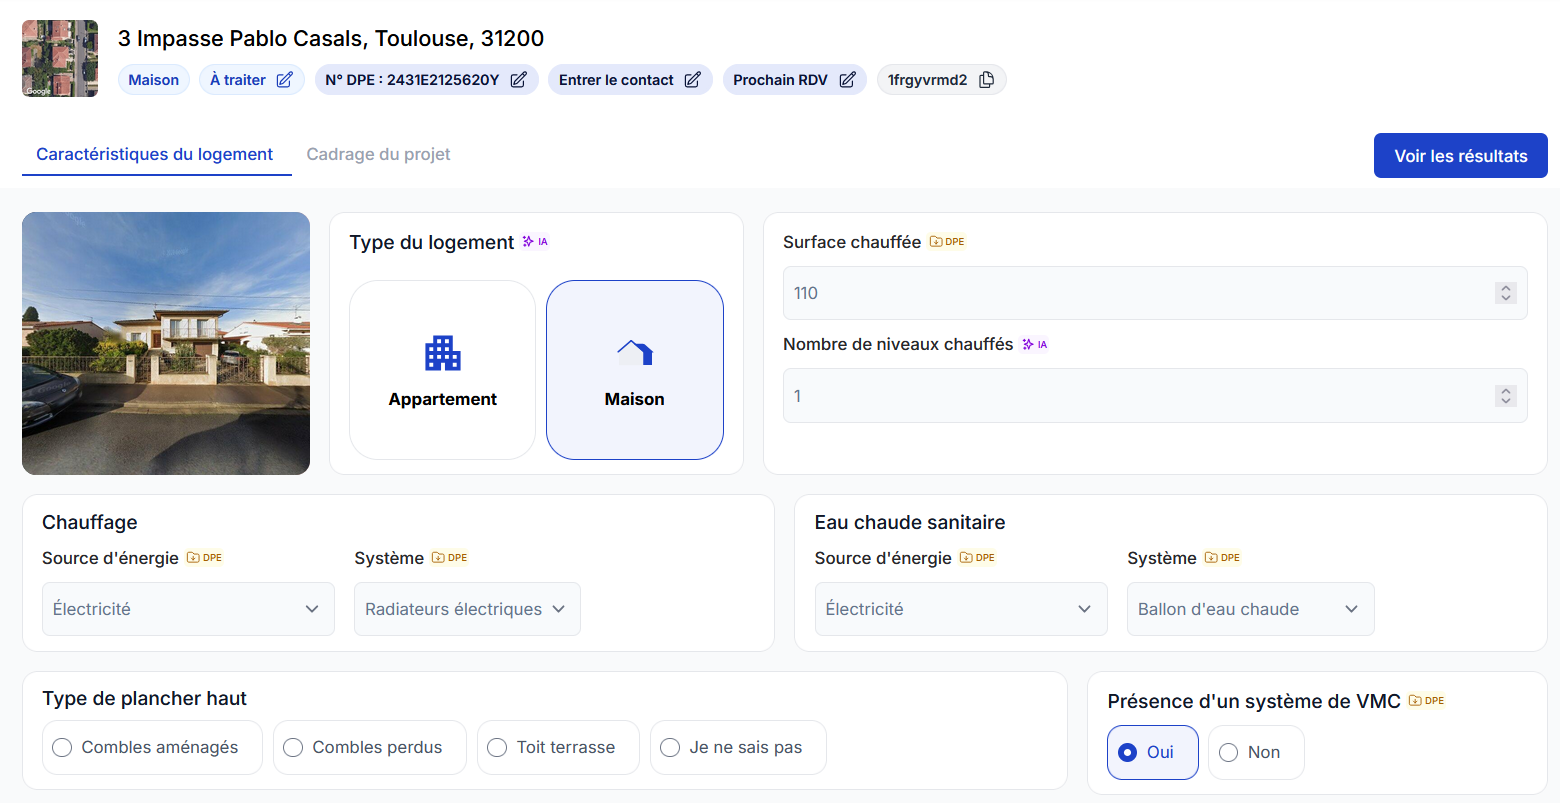Choose Appartement as housing type
This screenshot has height=803, width=1560.
point(442,370)
